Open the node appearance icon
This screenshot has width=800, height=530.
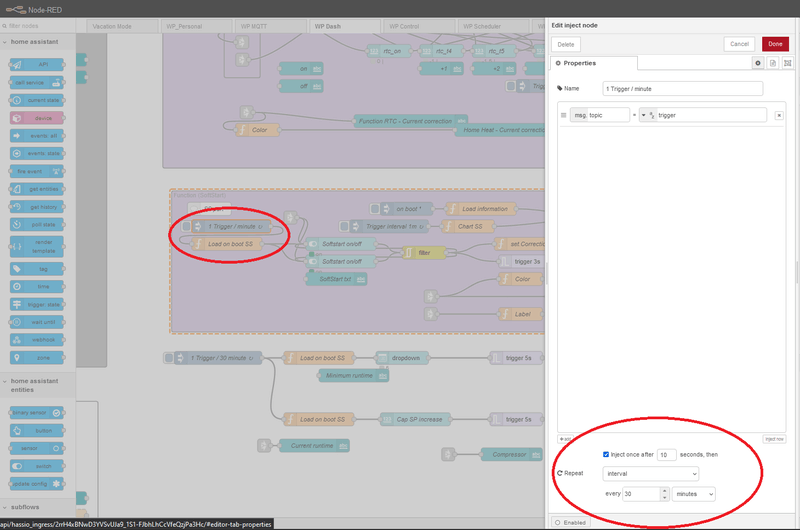click(x=787, y=63)
